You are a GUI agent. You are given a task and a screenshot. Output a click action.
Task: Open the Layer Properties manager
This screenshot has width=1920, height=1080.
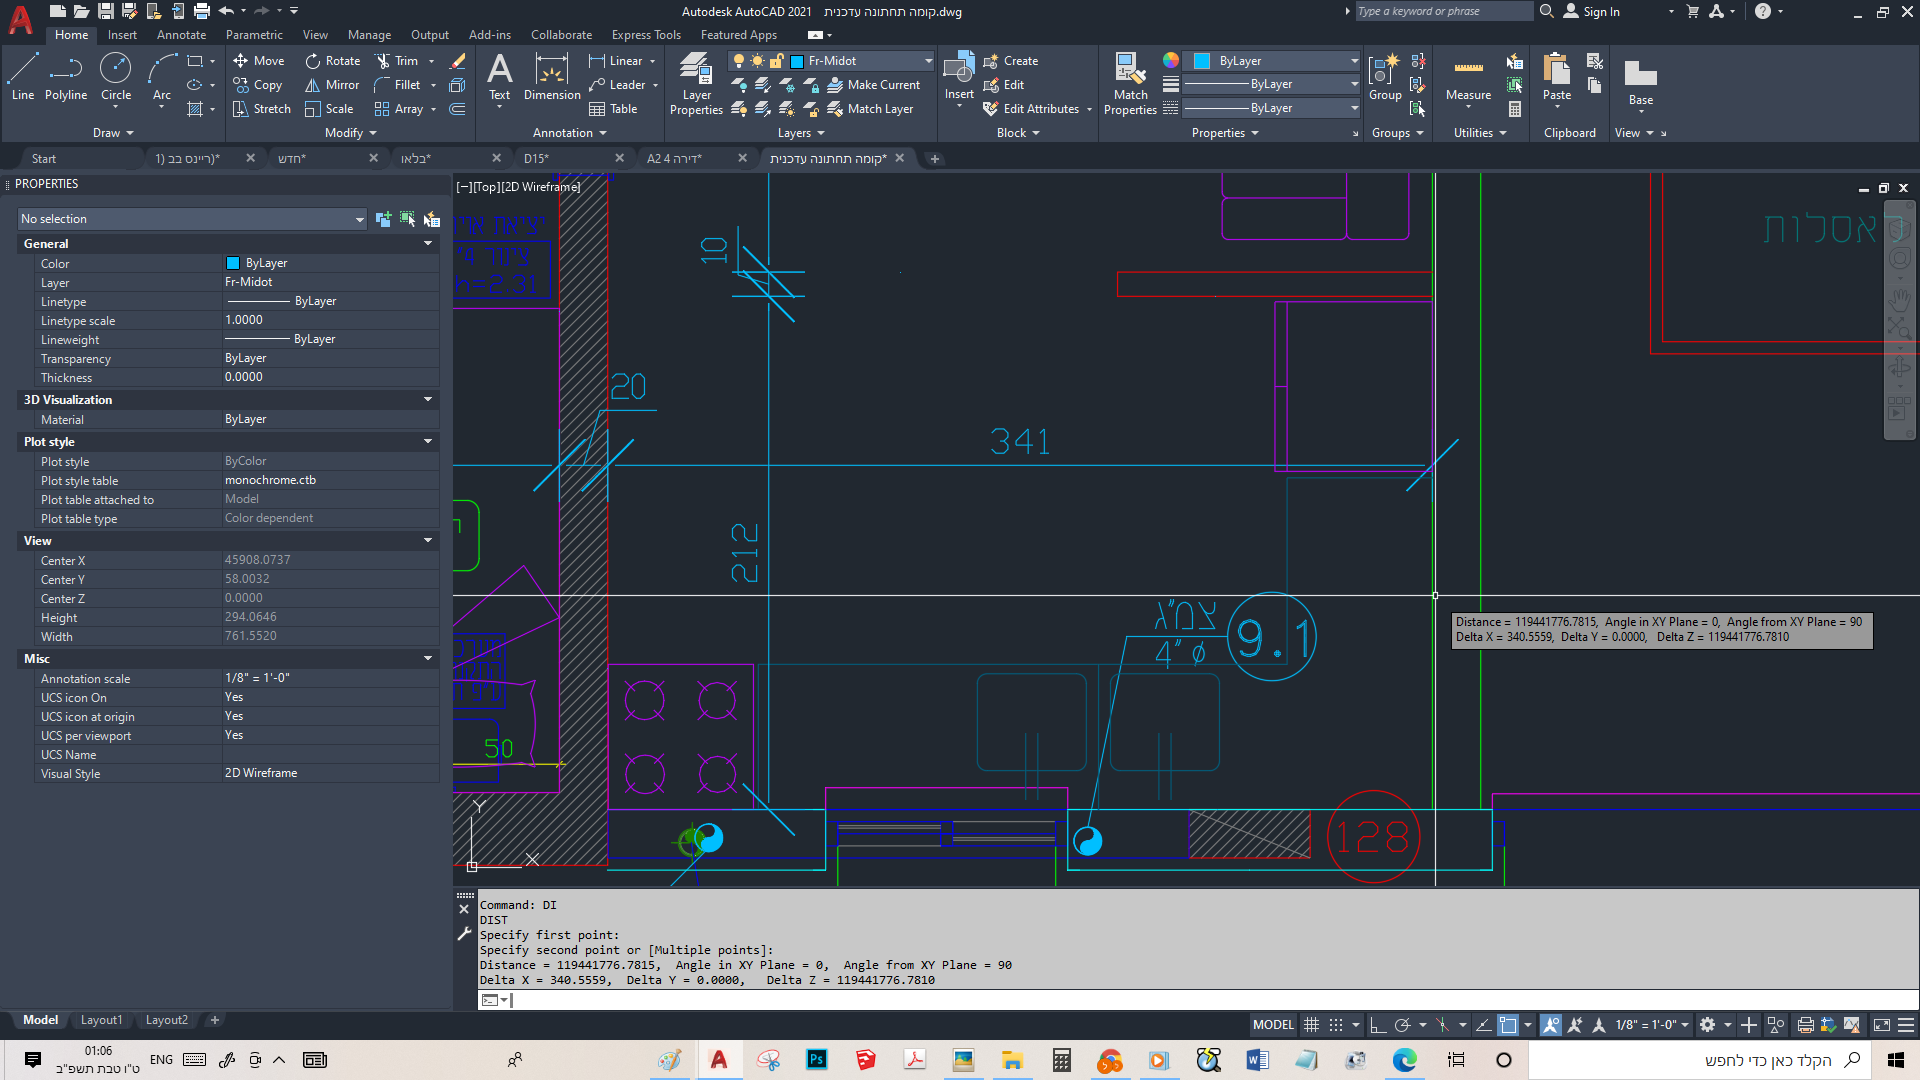pos(696,84)
